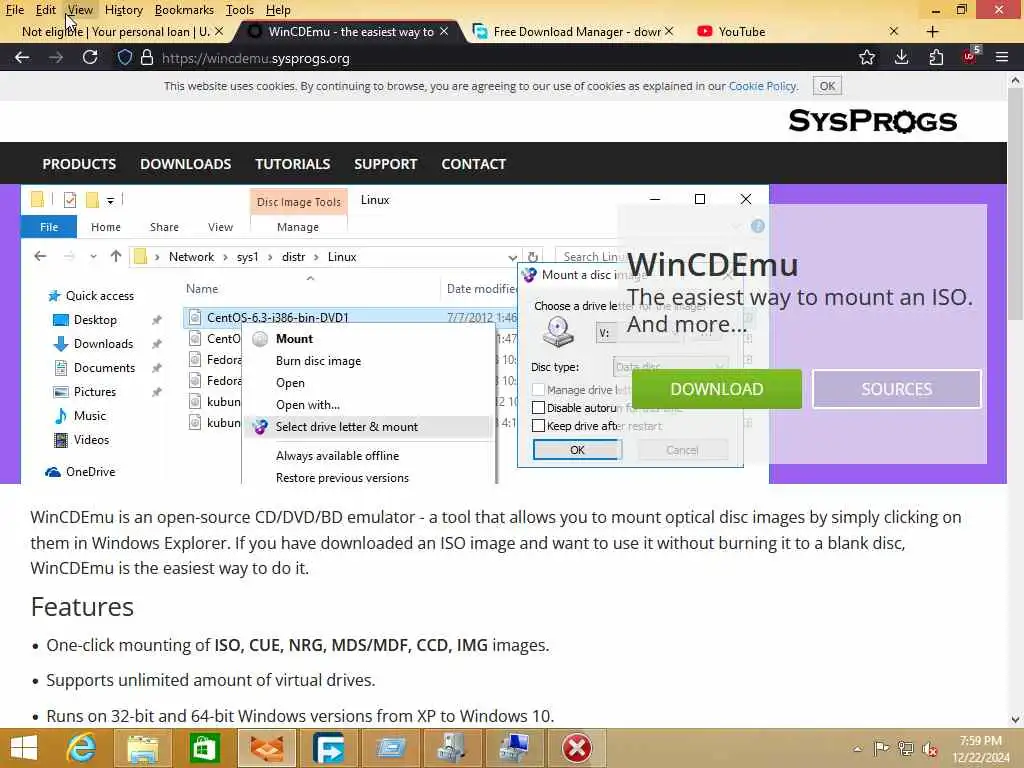The height and width of the screenshot is (768, 1024).
Task: Launch Internet Explorer from the taskbar
Action: [82, 748]
